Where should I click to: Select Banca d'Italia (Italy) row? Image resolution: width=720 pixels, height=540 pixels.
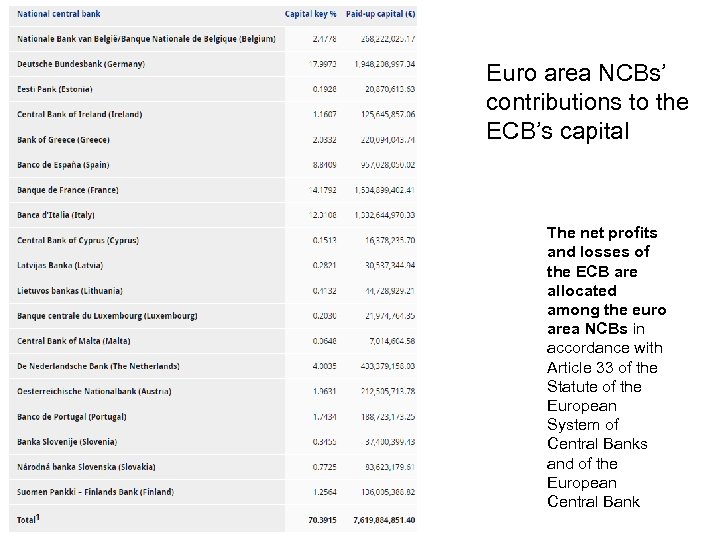(x=56, y=215)
